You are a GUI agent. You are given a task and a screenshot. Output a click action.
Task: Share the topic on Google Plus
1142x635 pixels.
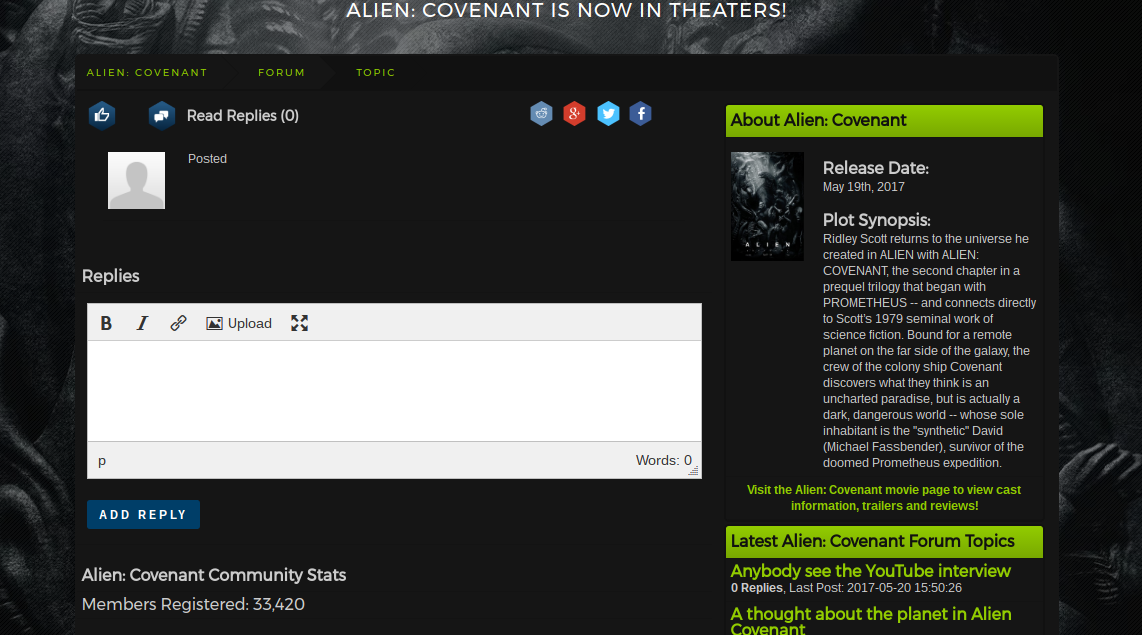click(574, 114)
